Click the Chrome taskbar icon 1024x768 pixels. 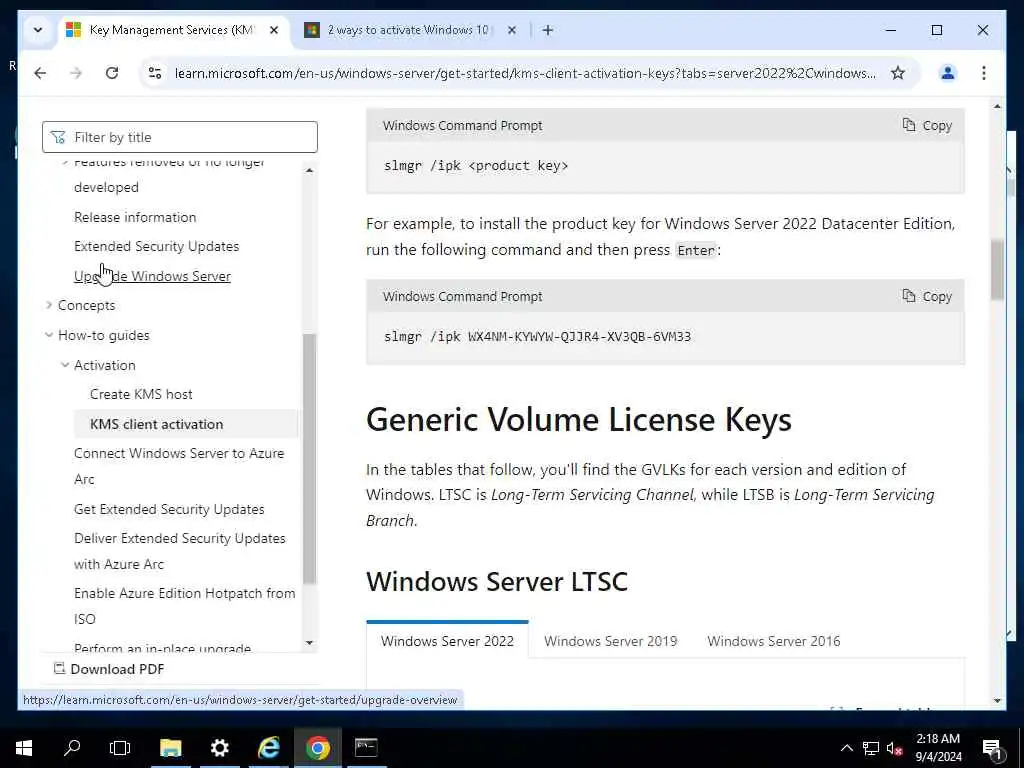317,748
